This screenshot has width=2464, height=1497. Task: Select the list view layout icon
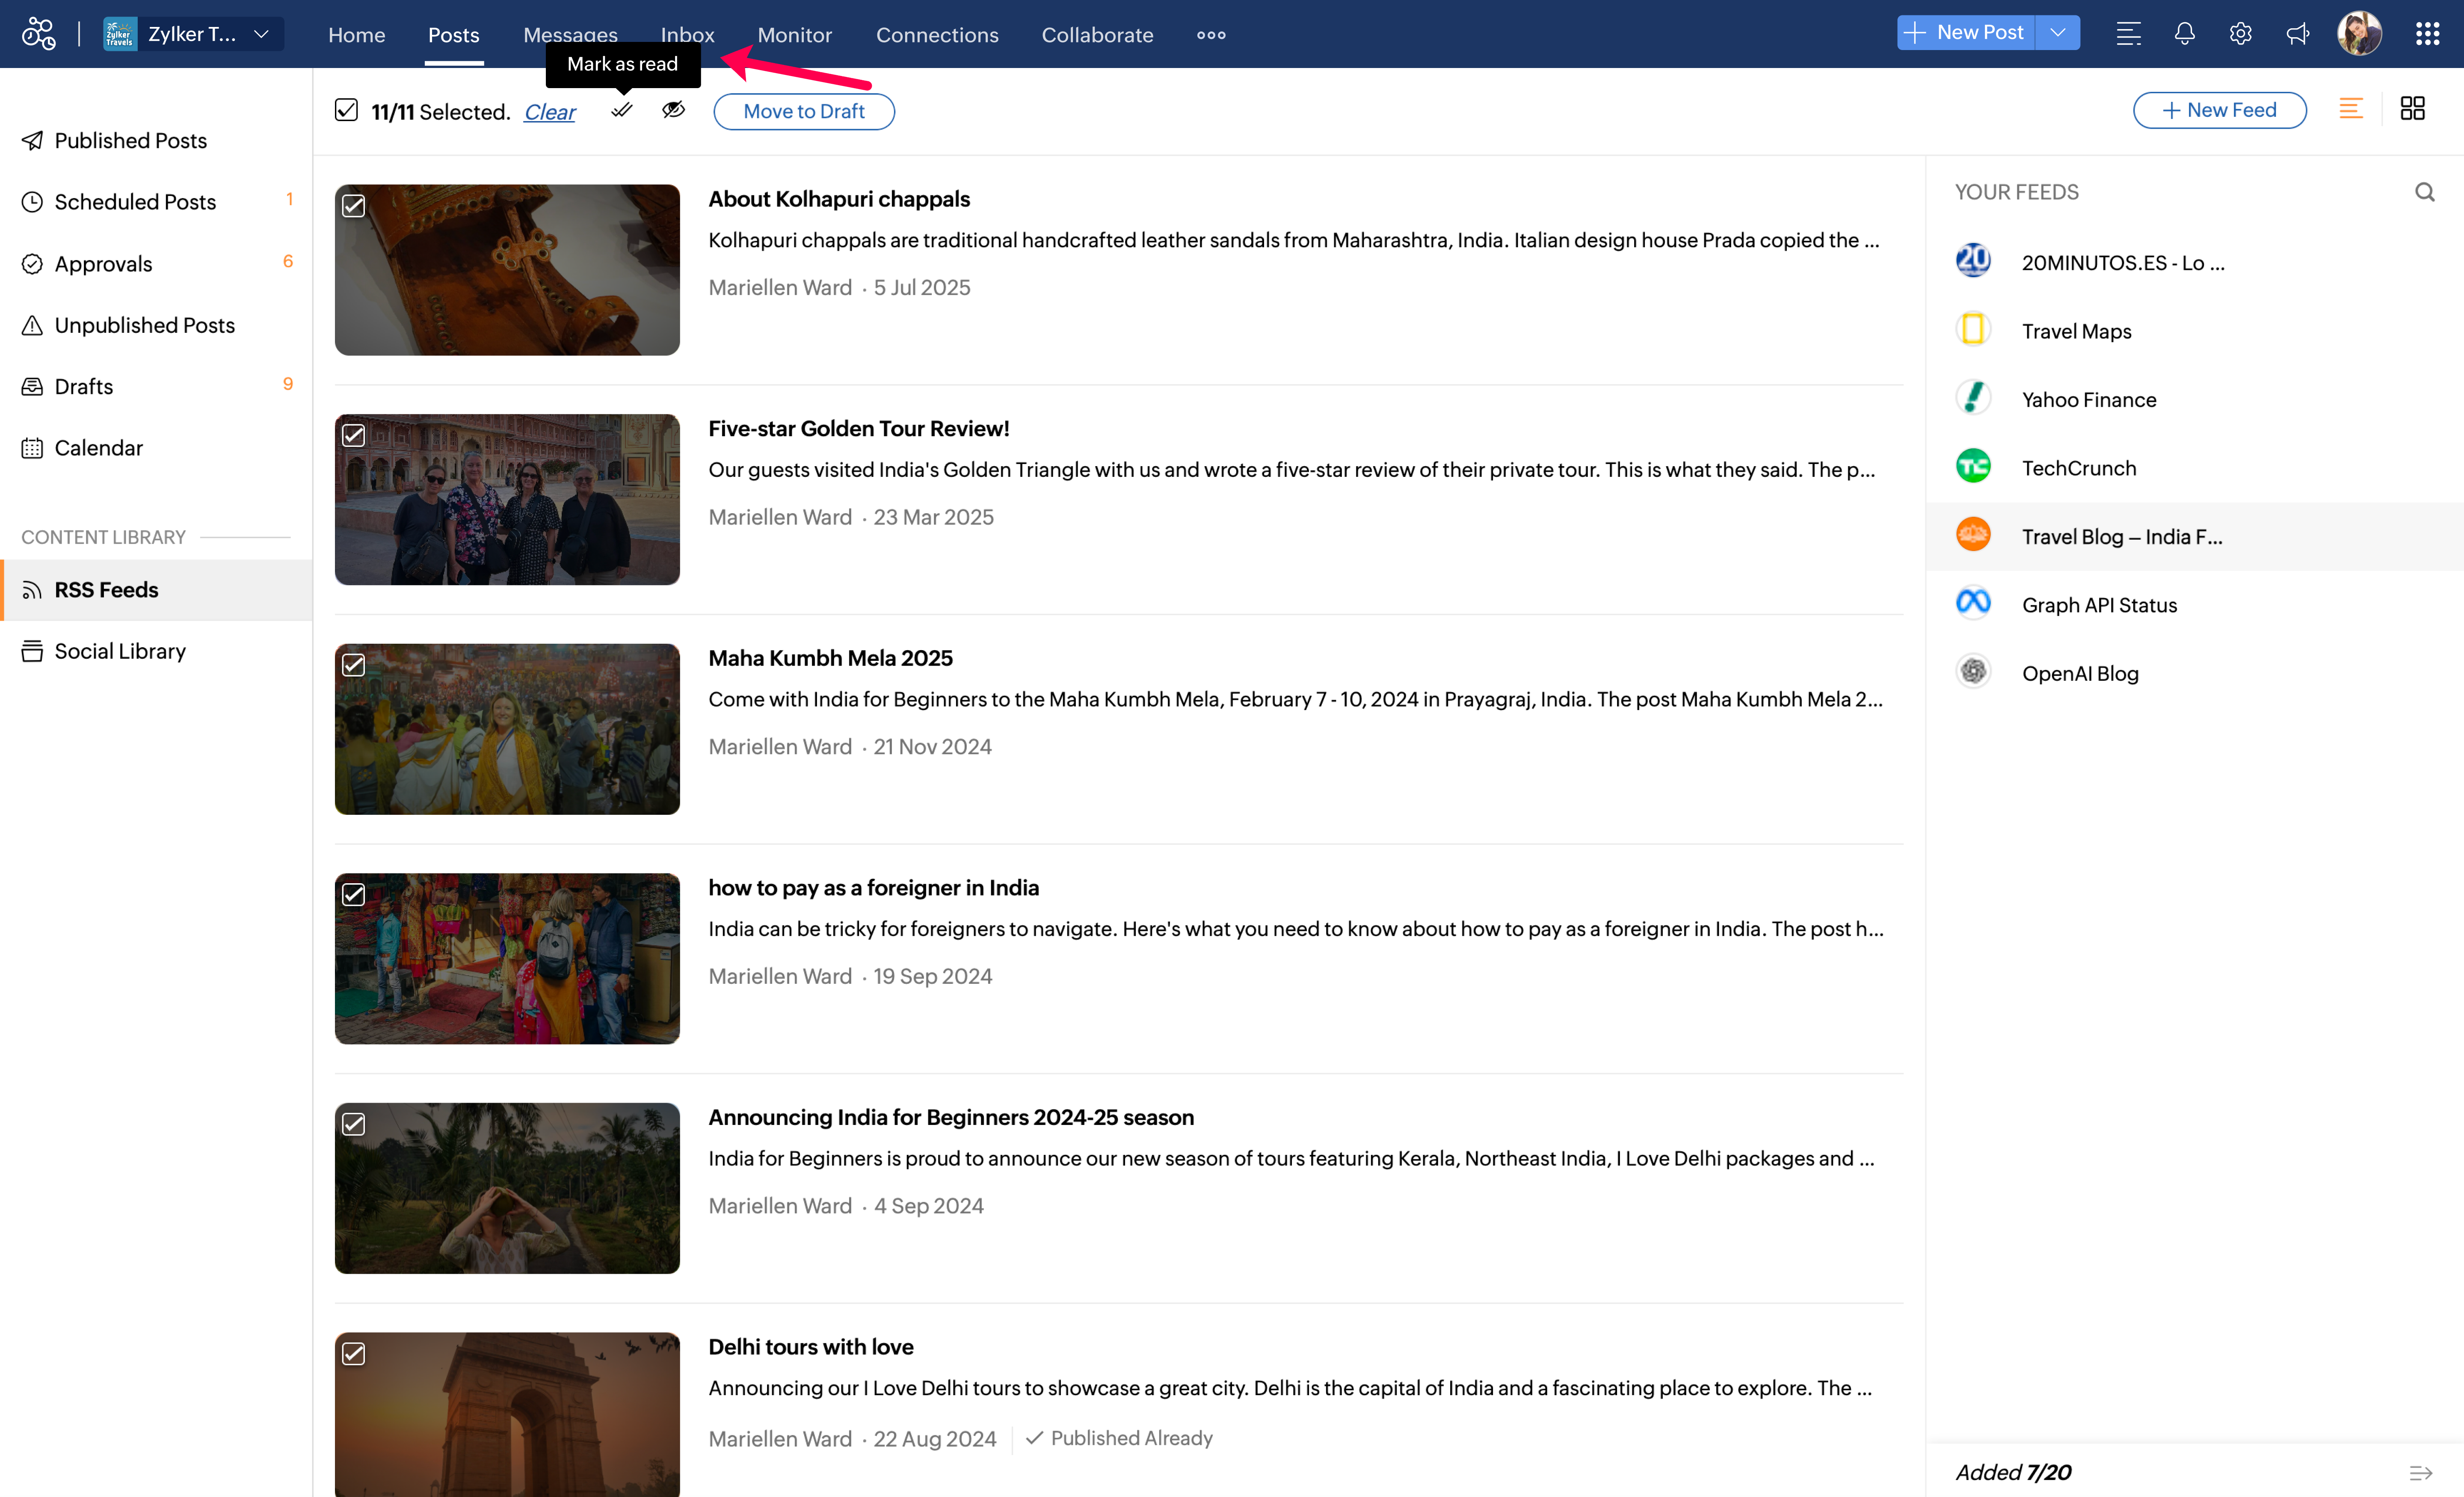click(2351, 108)
